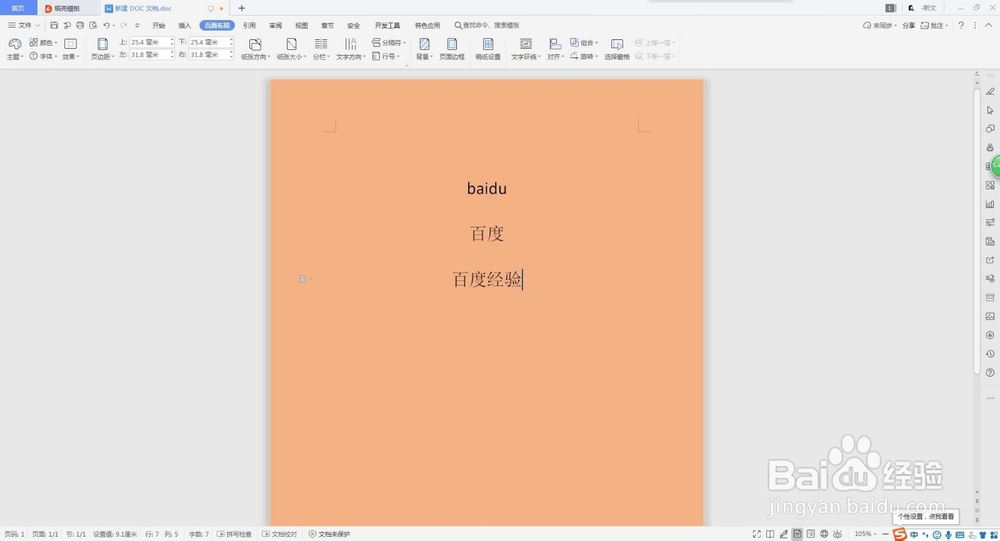The image size is (1000, 541).
Task: Click the 对齐 (Align) icon
Action: [x=555, y=44]
